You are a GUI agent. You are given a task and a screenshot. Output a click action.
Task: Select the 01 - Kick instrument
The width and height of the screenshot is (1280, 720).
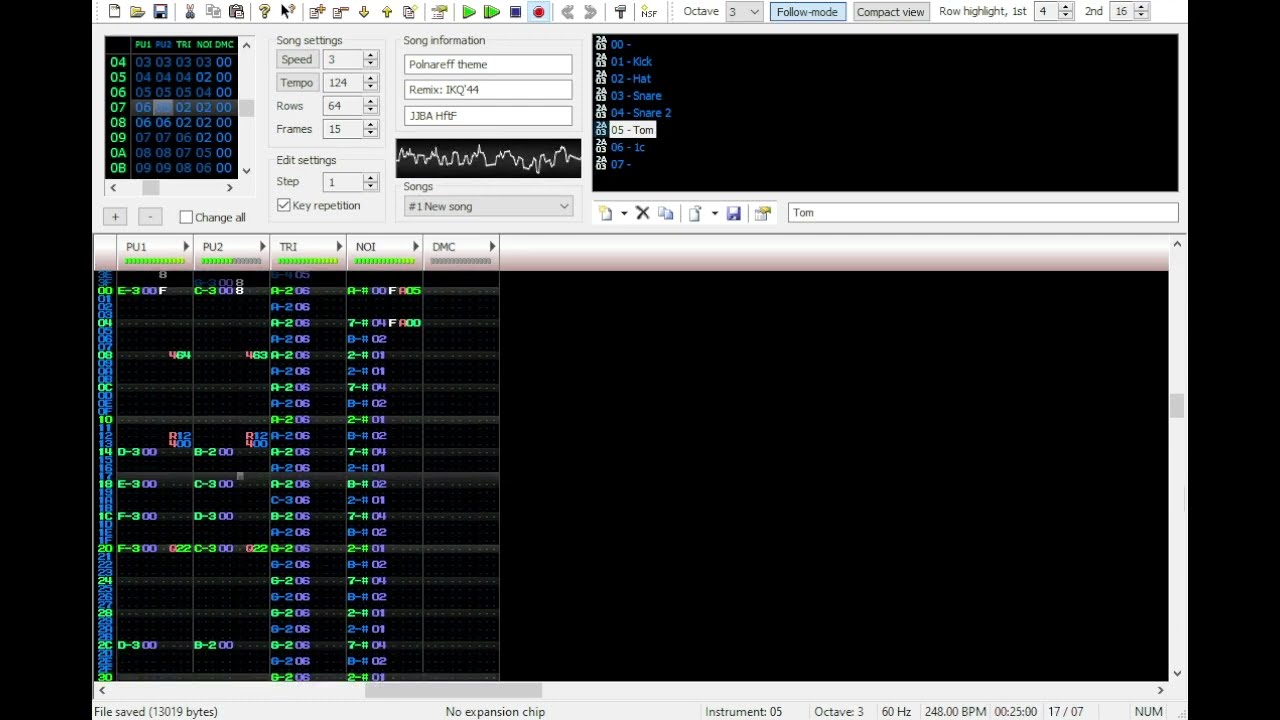coord(631,61)
